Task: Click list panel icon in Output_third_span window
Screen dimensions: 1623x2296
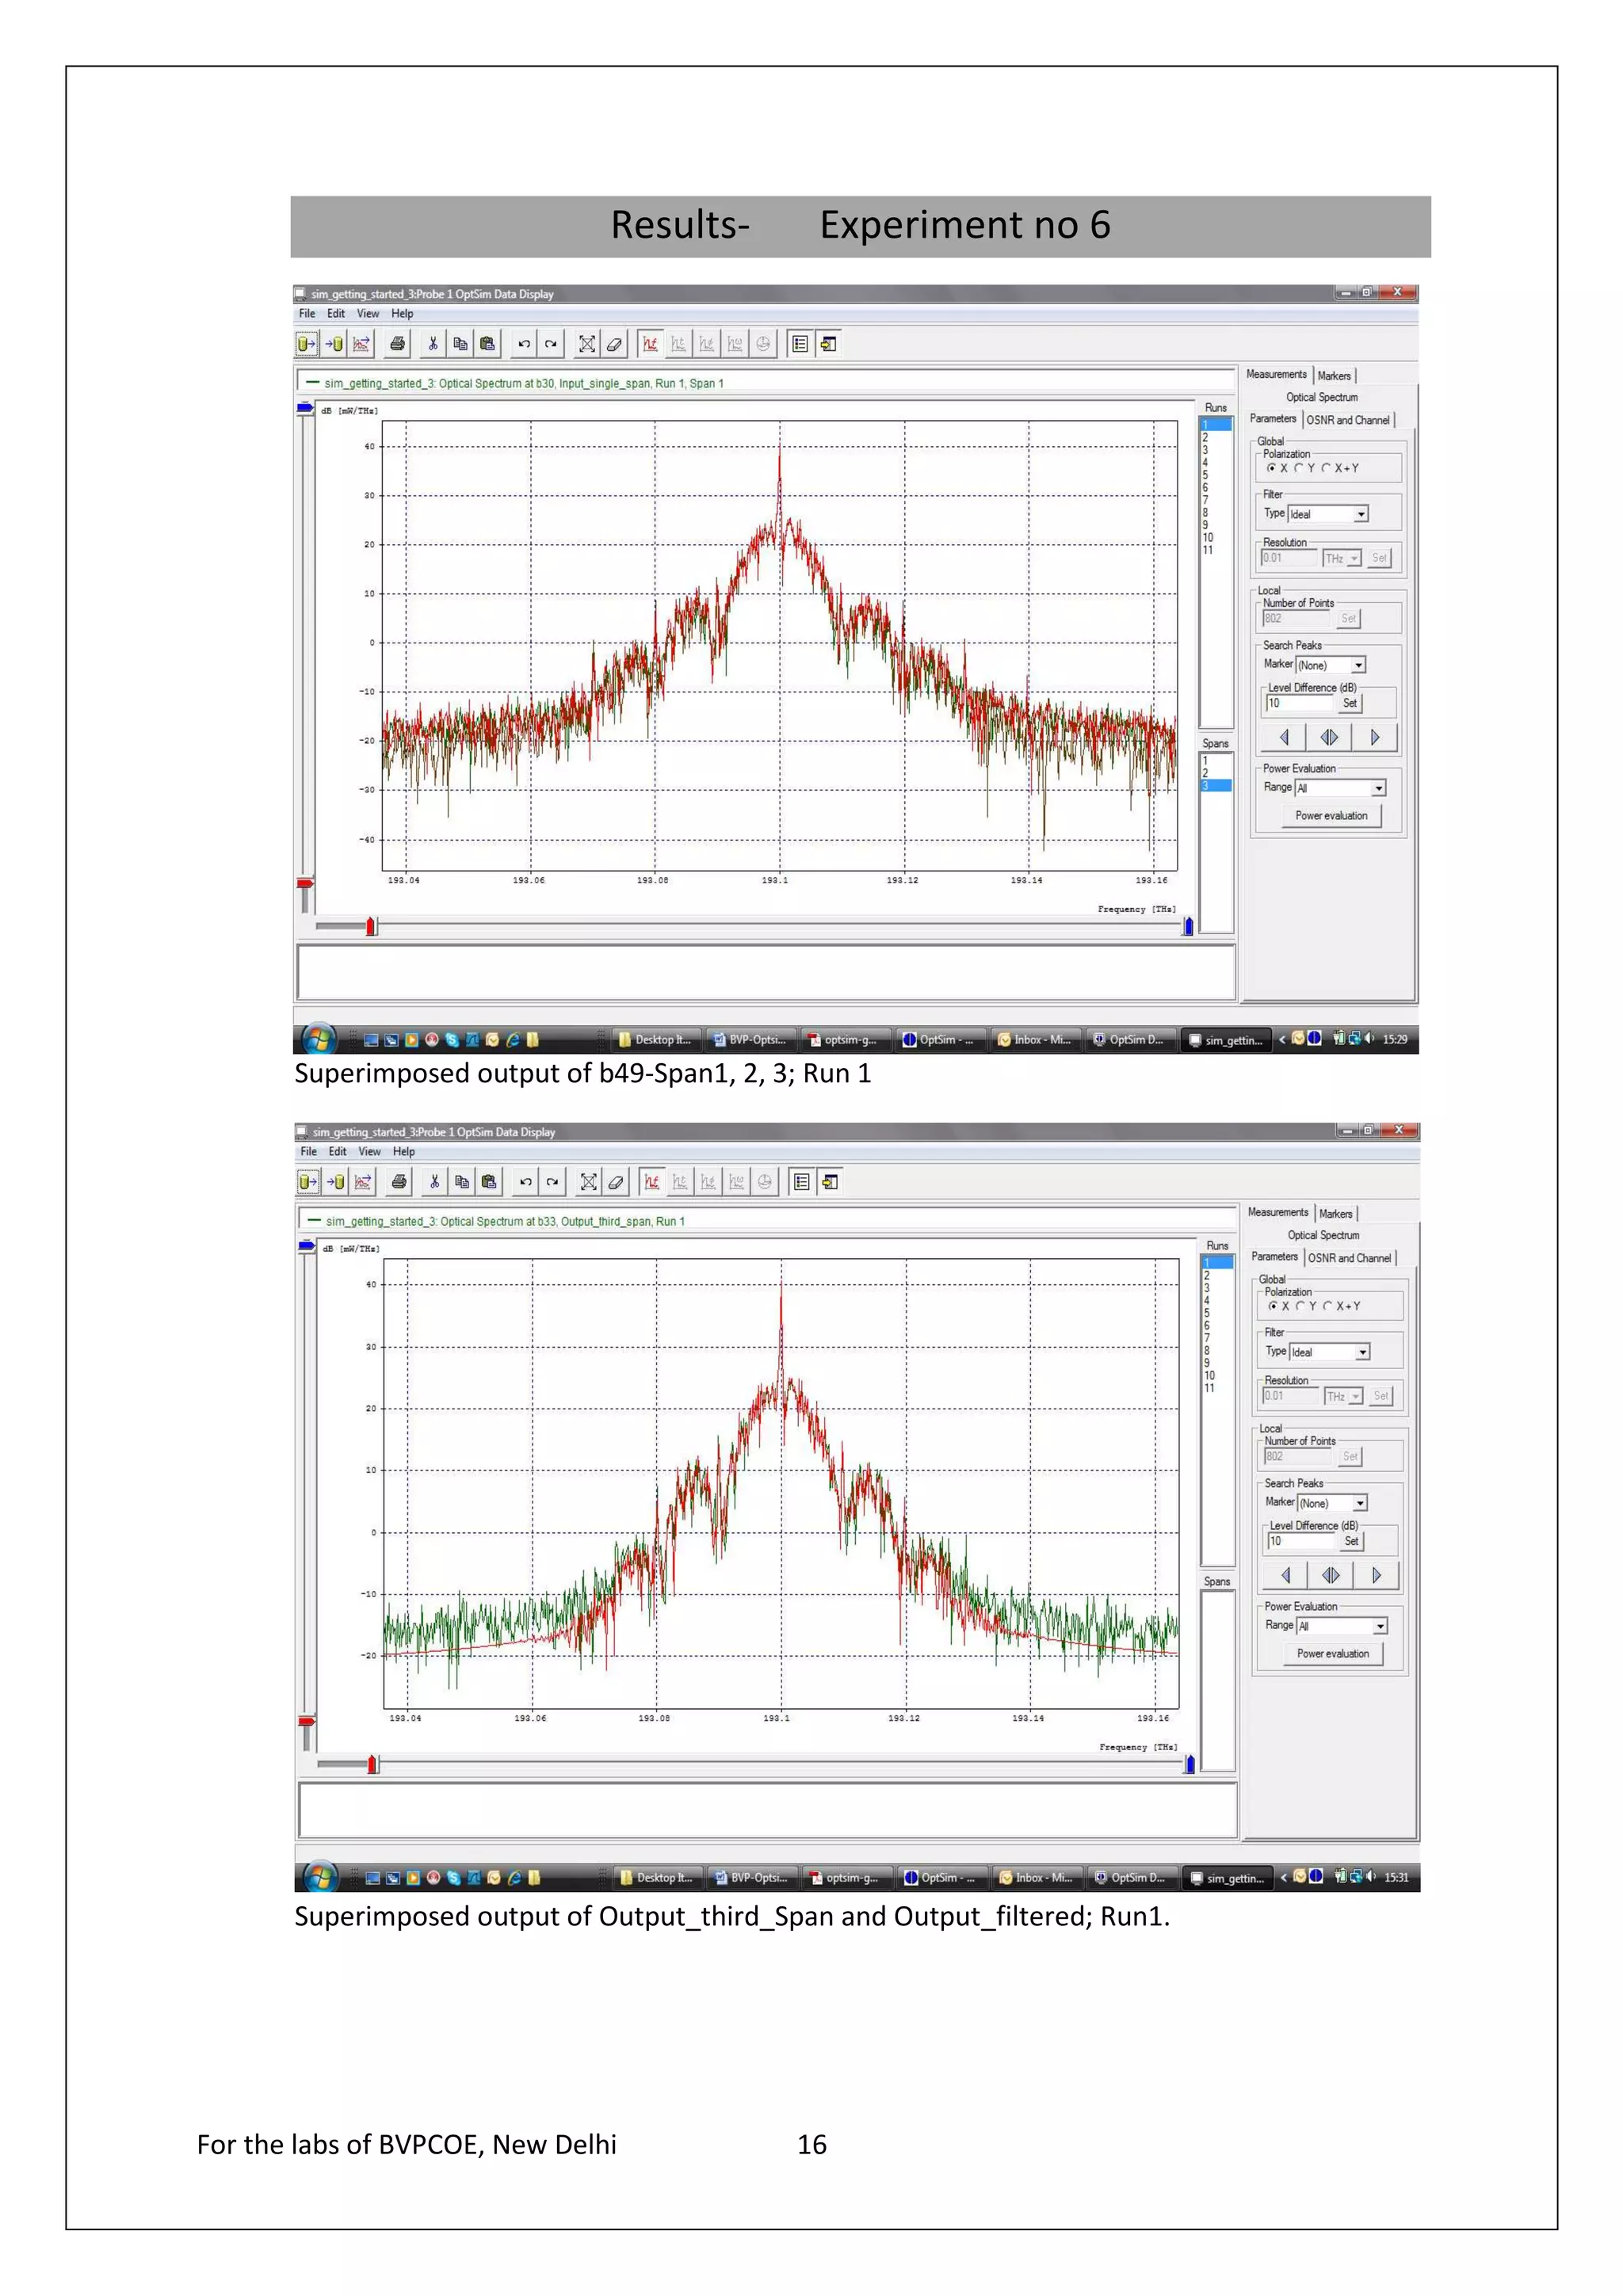Action: (802, 1182)
